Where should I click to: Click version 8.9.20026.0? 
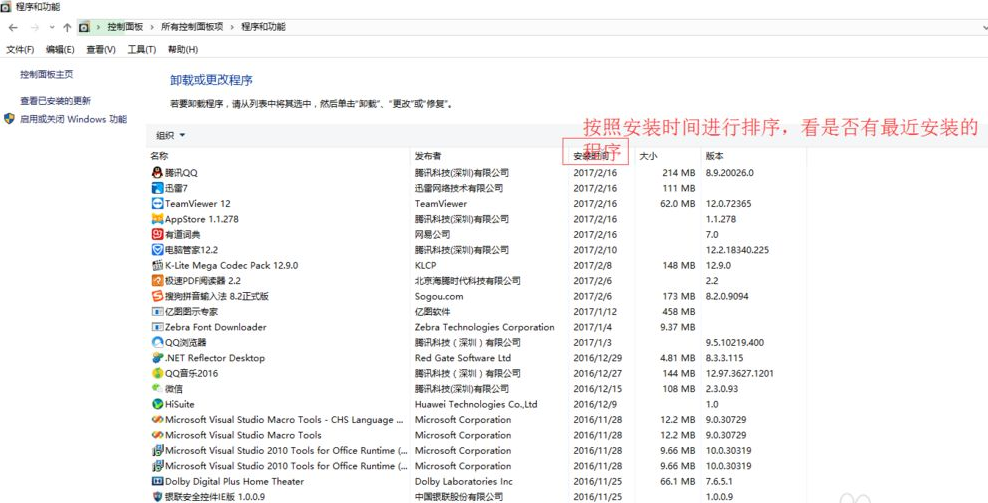pyautogui.click(x=730, y=173)
